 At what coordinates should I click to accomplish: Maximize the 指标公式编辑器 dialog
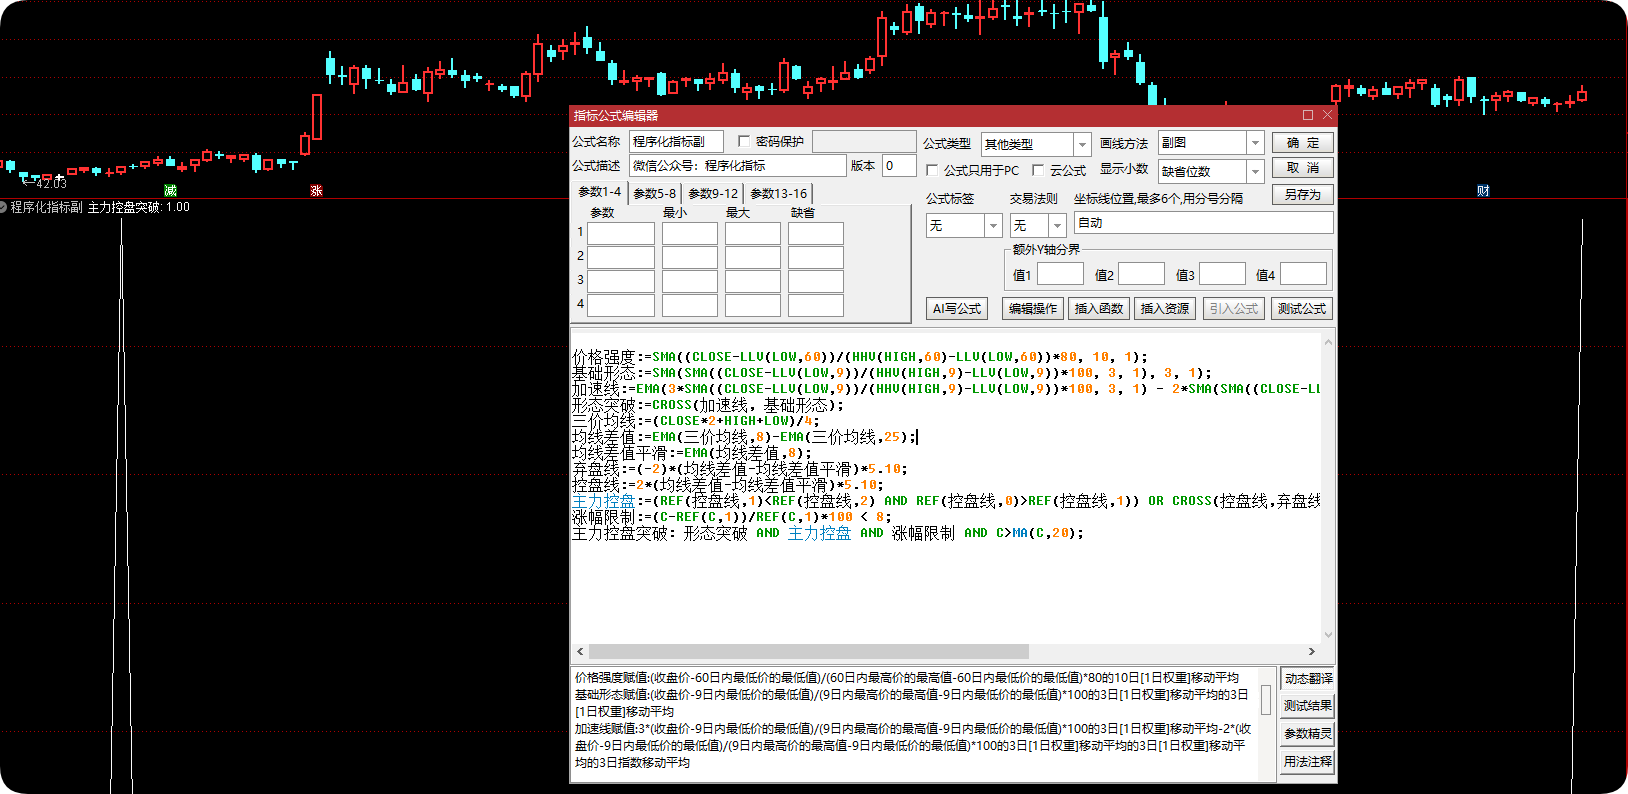pyautogui.click(x=1308, y=115)
